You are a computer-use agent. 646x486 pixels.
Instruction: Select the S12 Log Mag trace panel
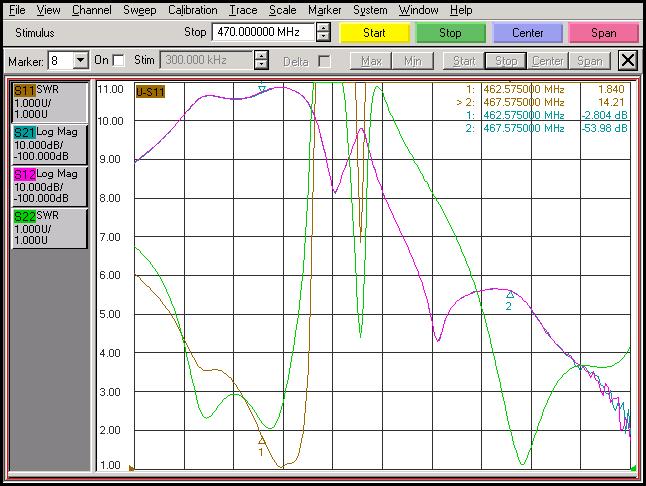(x=49, y=186)
